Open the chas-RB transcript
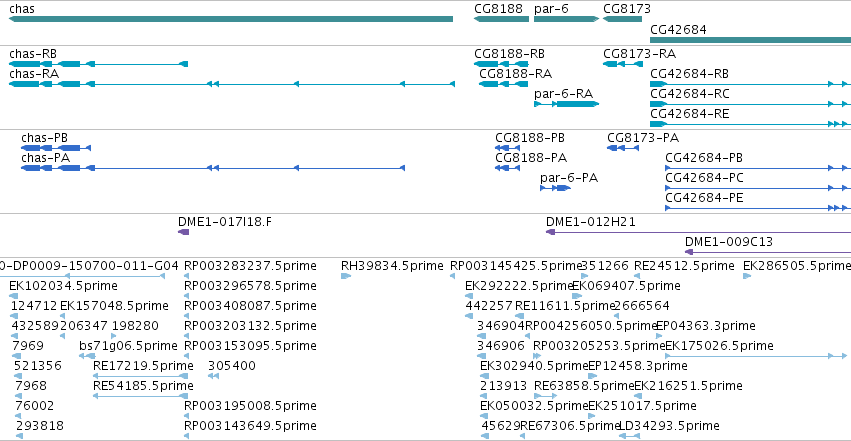 point(99,64)
